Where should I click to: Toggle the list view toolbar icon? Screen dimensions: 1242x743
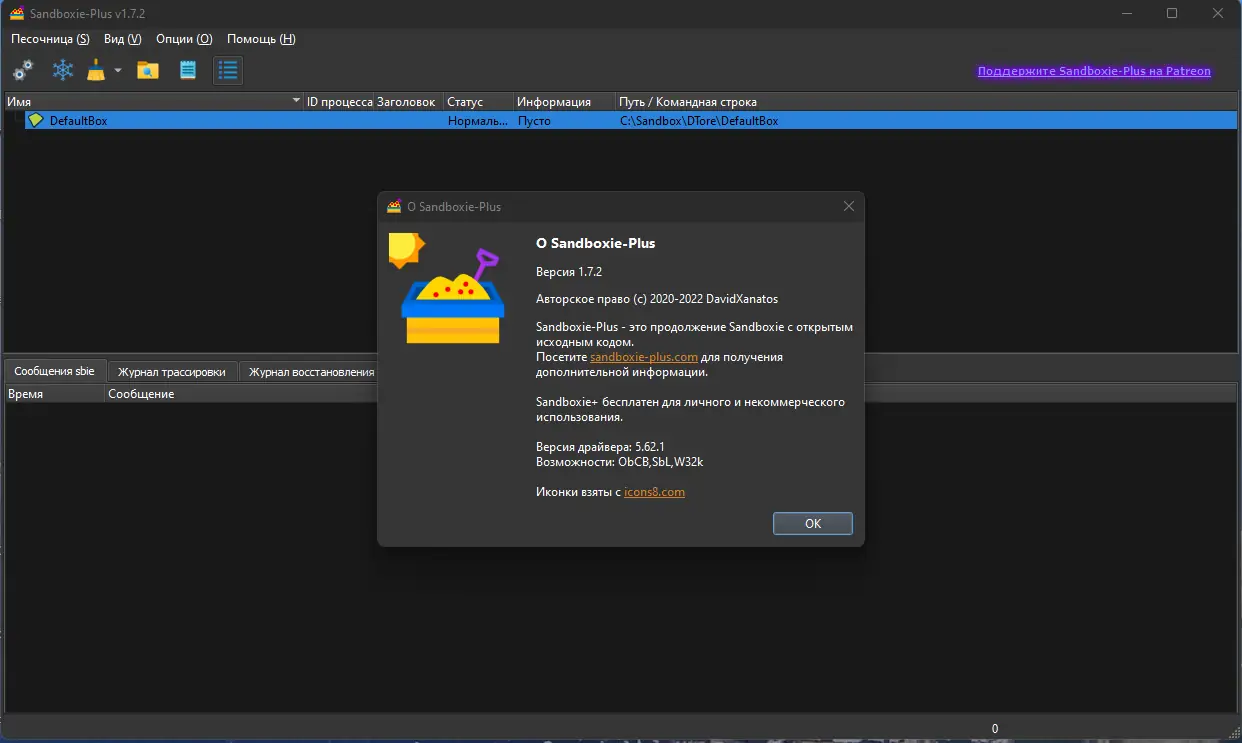pyautogui.click(x=228, y=70)
